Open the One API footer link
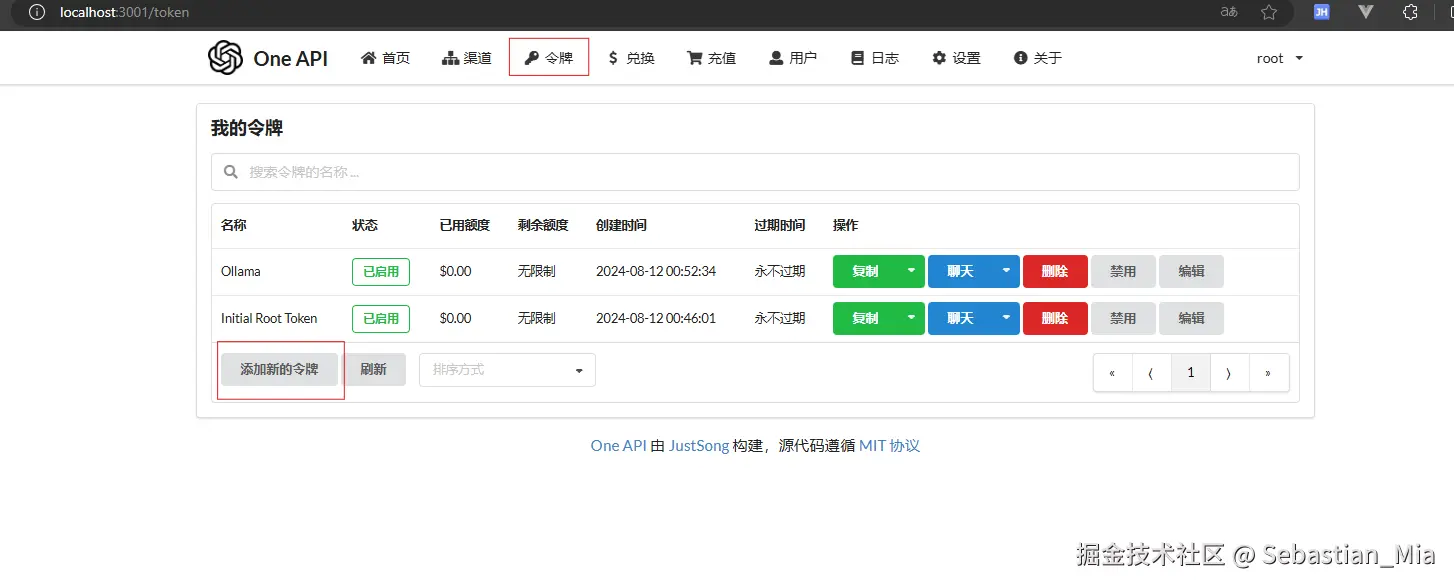 click(618, 446)
